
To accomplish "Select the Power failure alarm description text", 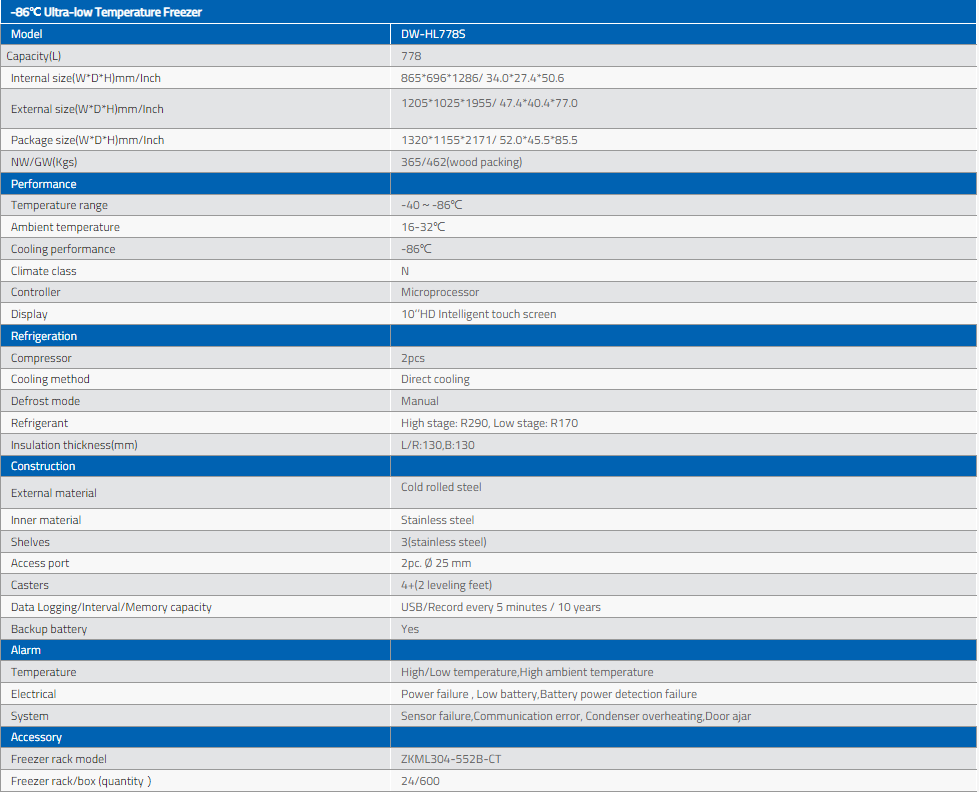I will click(x=548, y=694).
